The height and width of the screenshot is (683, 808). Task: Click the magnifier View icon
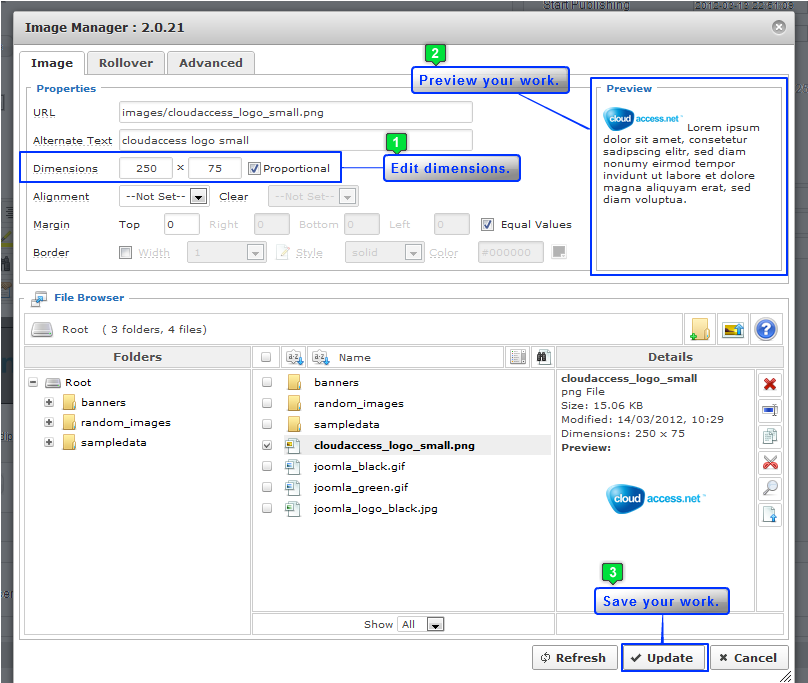(x=770, y=488)
